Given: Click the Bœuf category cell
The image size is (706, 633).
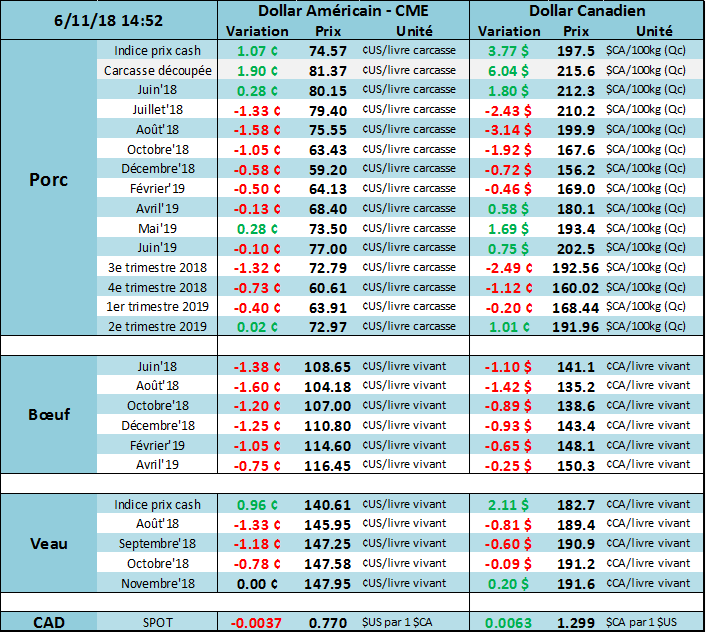Looking at the screenshot, I should coord(50,415).
